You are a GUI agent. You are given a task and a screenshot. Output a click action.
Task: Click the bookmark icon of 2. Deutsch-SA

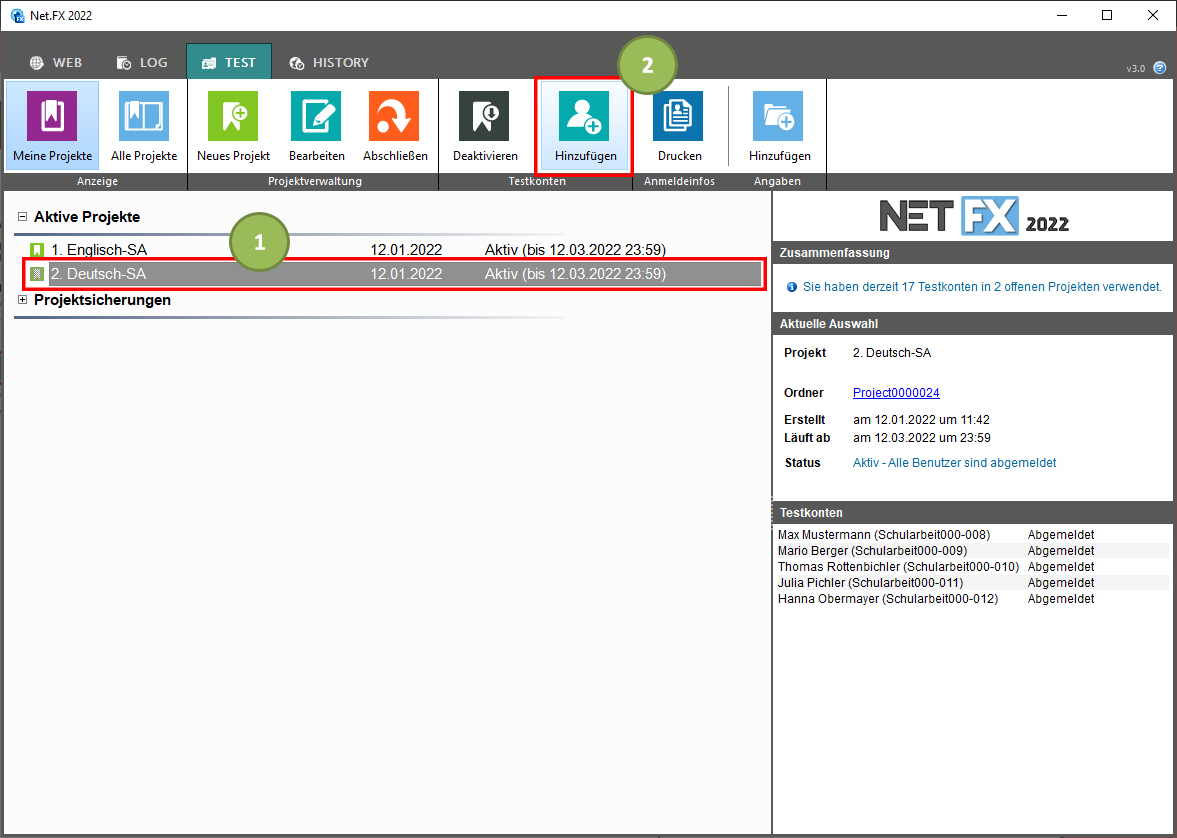37,275
